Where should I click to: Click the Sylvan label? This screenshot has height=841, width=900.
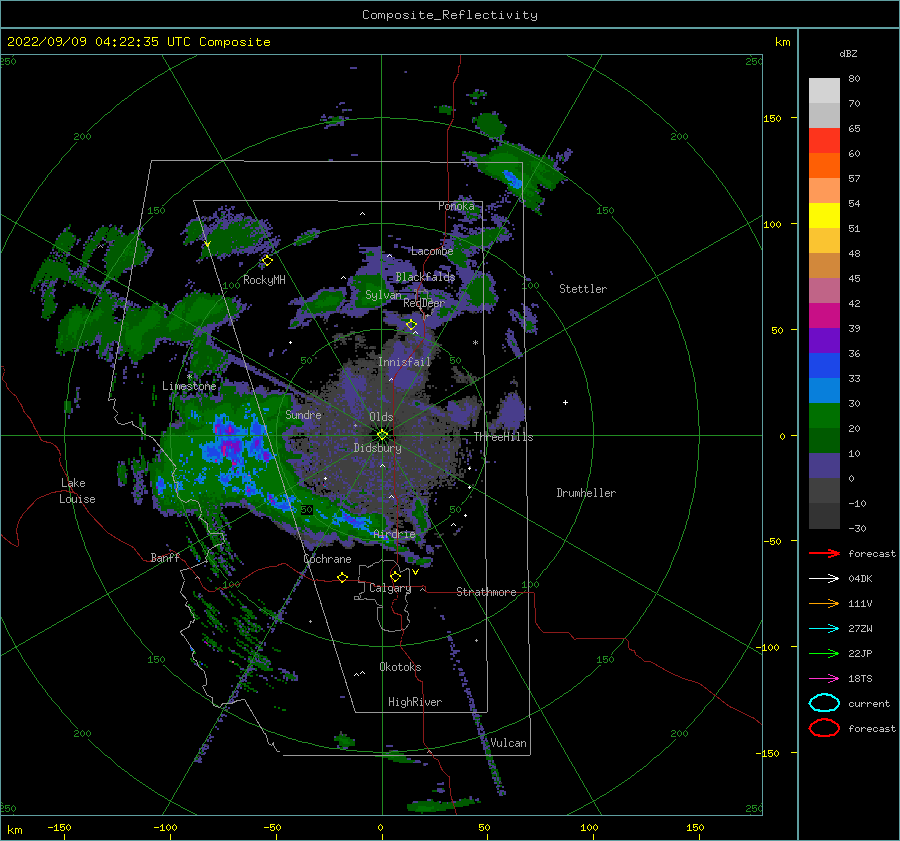[x=383, y=295]
